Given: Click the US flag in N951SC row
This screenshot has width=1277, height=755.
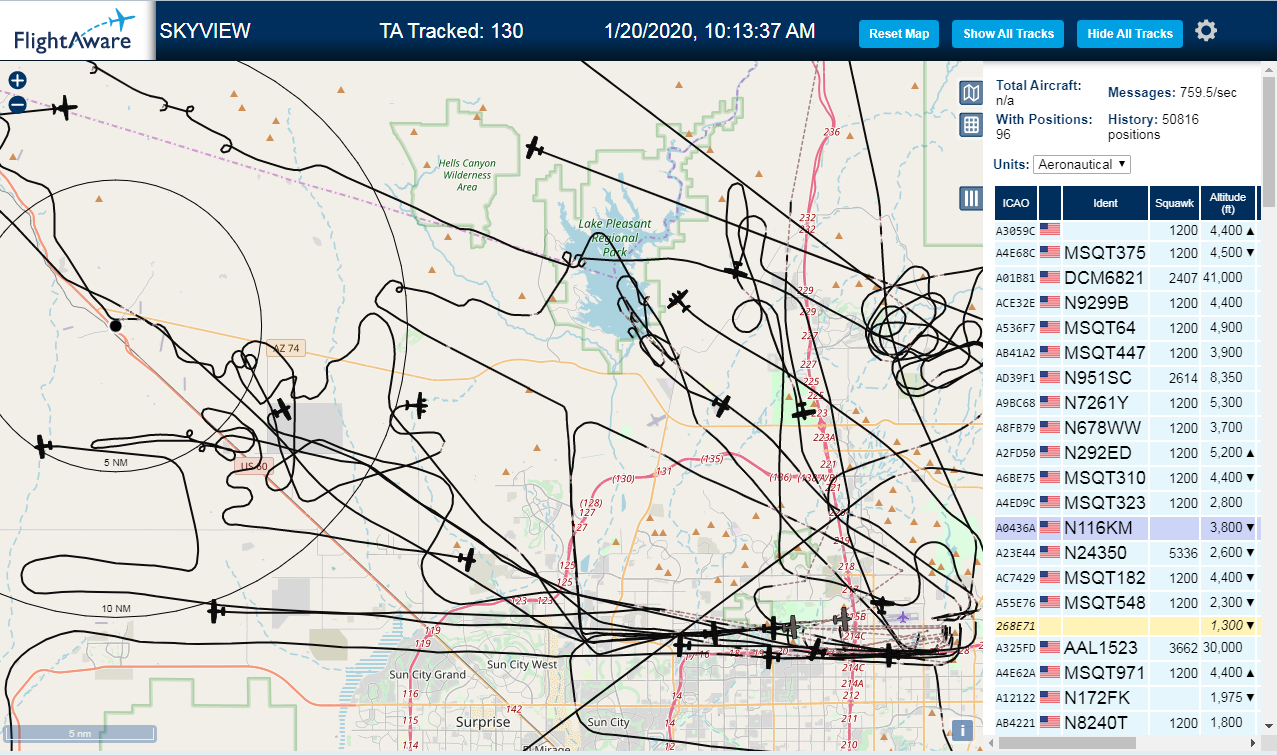Looking at the screenshot, I should coord(1049,377).
